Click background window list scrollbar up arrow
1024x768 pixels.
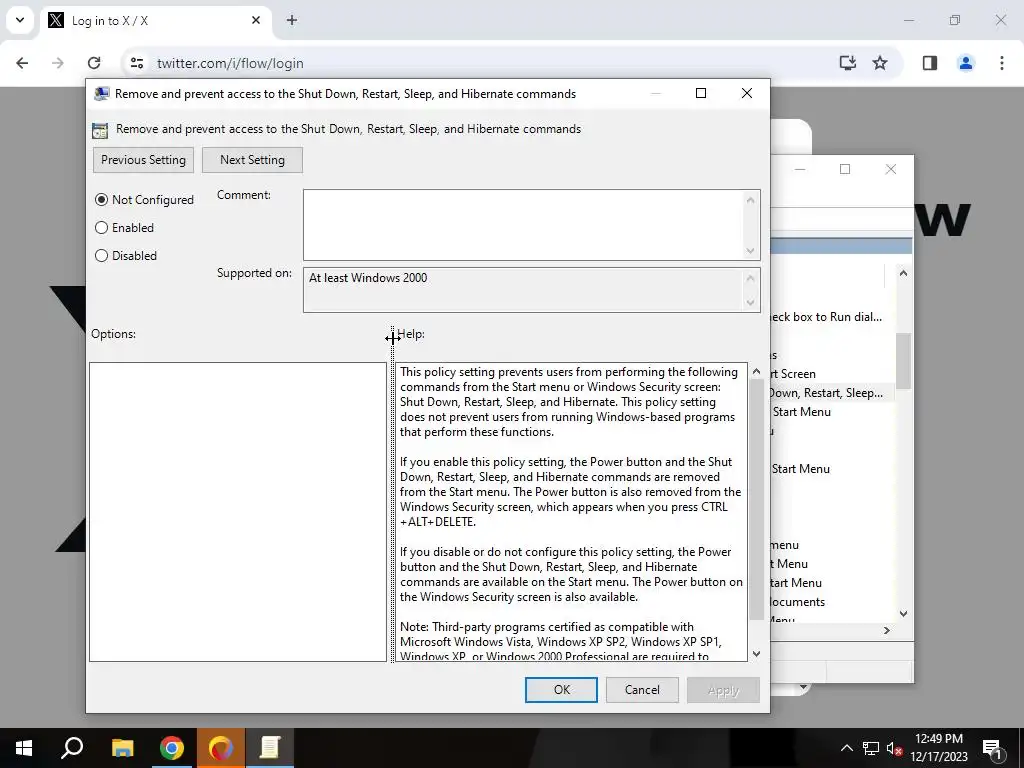903,273
